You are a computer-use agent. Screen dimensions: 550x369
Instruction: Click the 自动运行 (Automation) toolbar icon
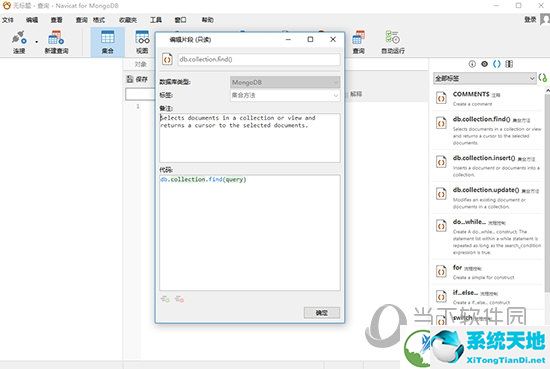(x=393, y=42)
